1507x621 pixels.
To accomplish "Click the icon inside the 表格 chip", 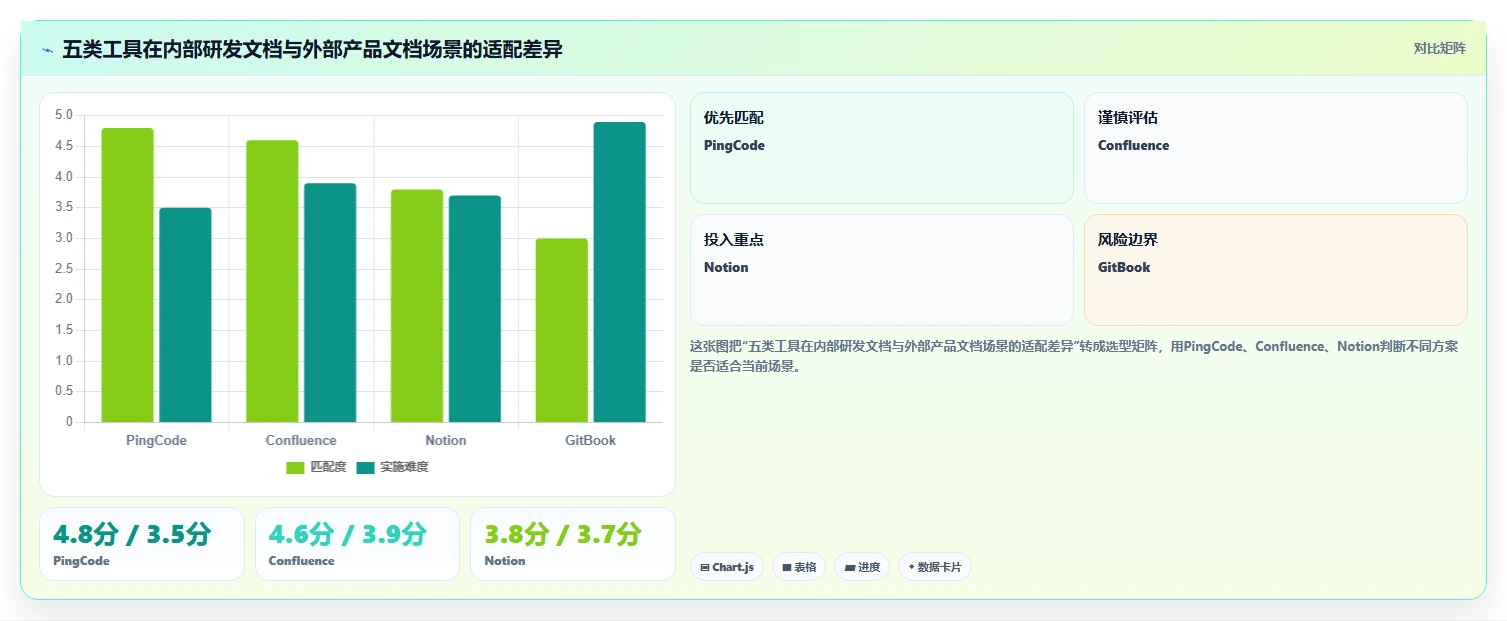I will (x=787, y=567).
